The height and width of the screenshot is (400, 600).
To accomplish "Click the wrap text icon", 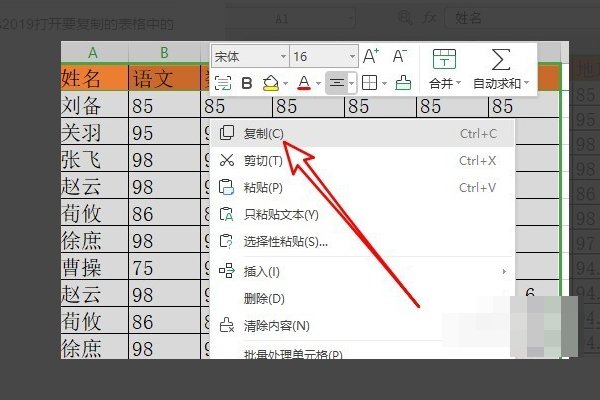I will 223,83.
